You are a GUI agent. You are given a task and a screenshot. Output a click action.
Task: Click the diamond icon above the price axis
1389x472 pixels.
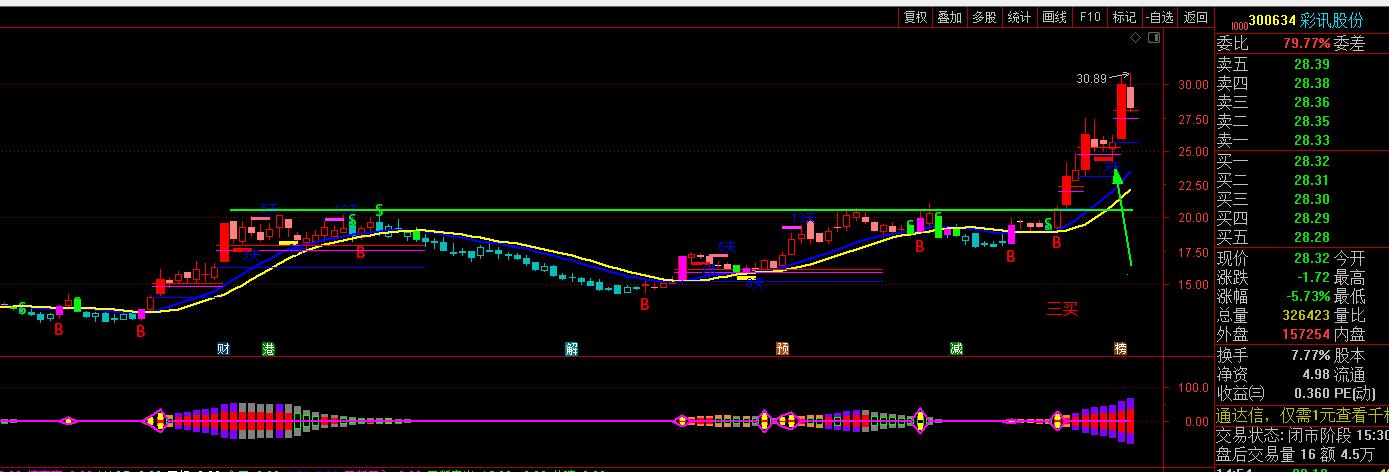click(x=1136, y=38)
